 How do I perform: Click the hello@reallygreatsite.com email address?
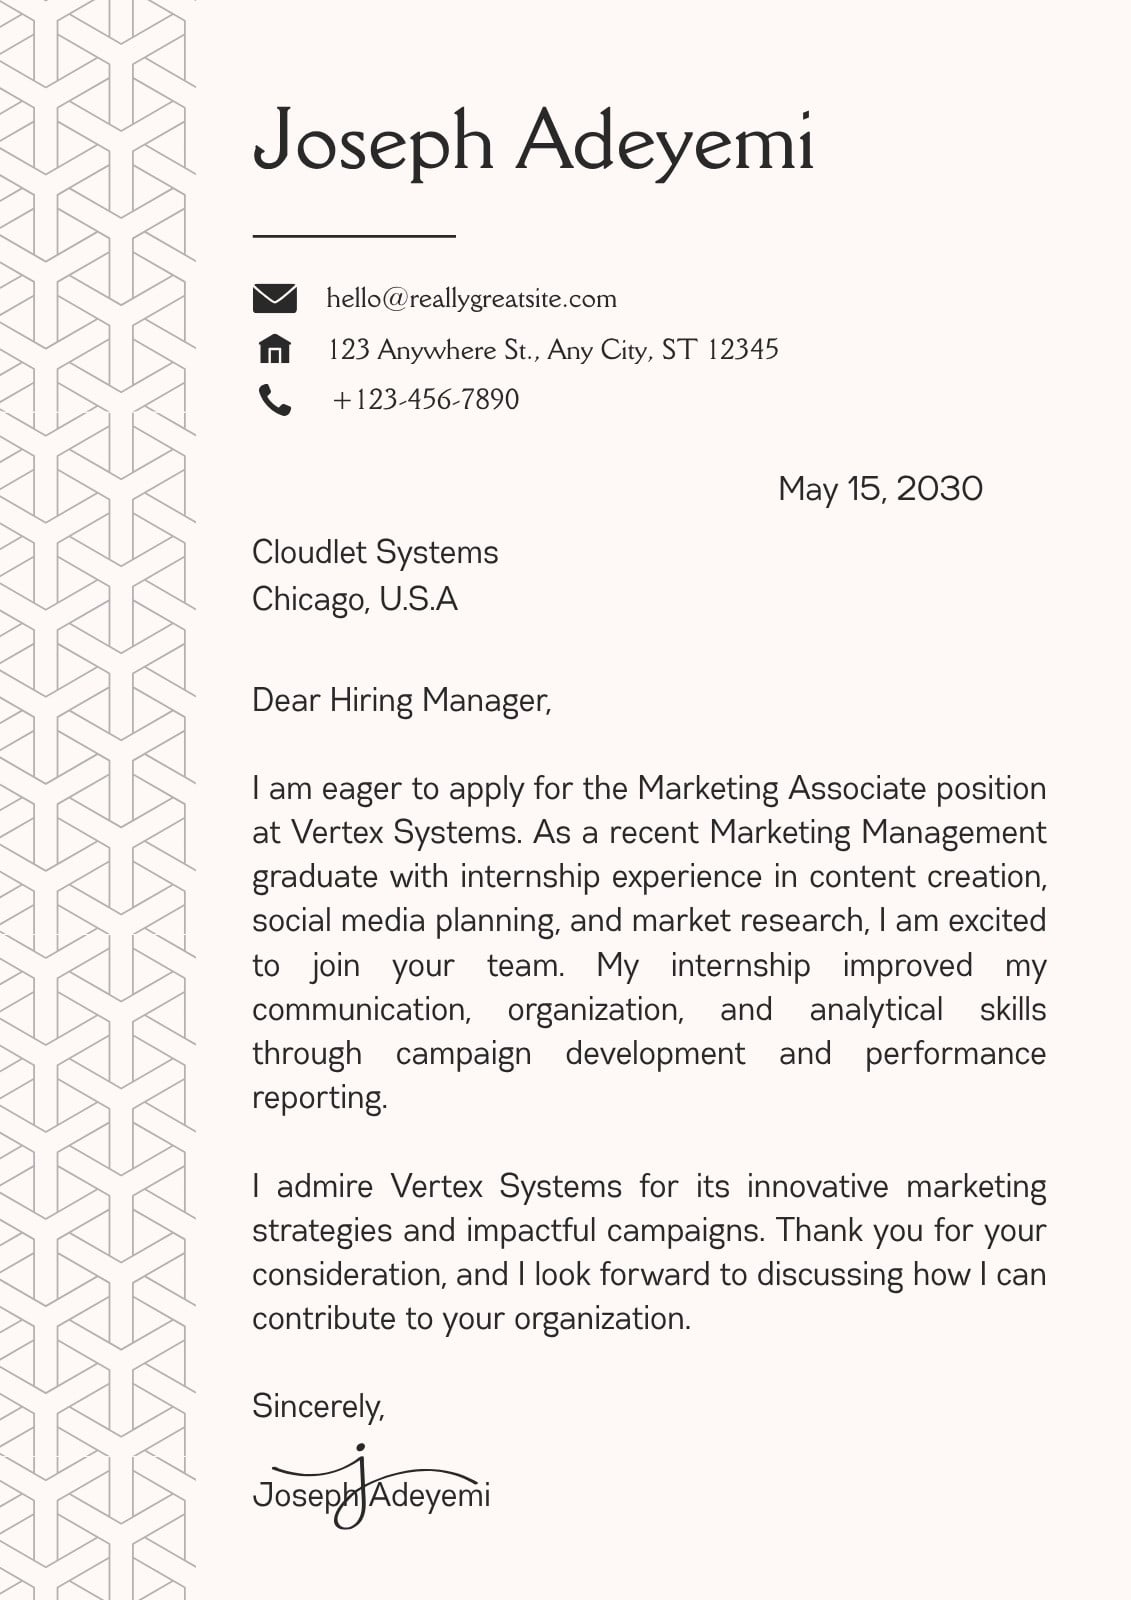pyautogui.click(x=471, y=298)
